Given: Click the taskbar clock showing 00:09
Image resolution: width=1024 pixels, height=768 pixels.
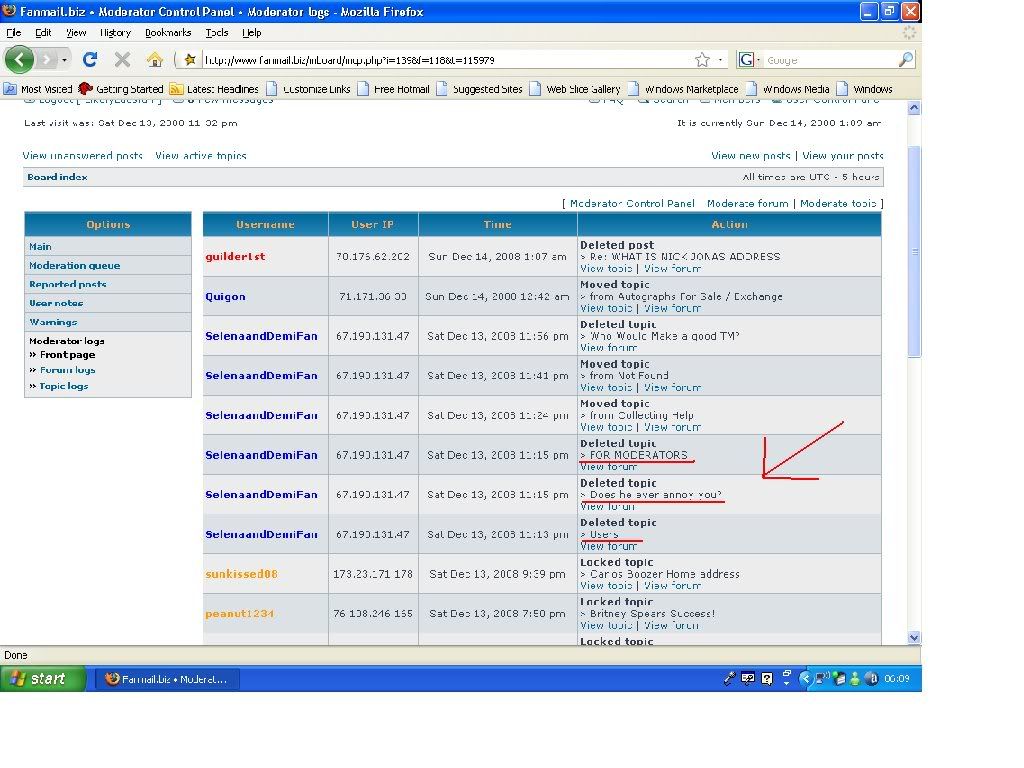Looking at the screenshot, I should (x=897, y=679).
